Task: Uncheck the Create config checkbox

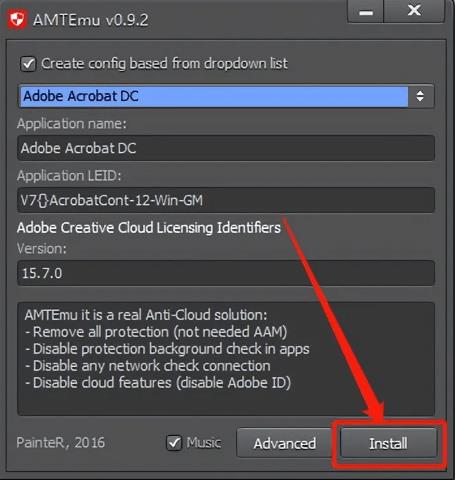Action: tap(28, 64)
